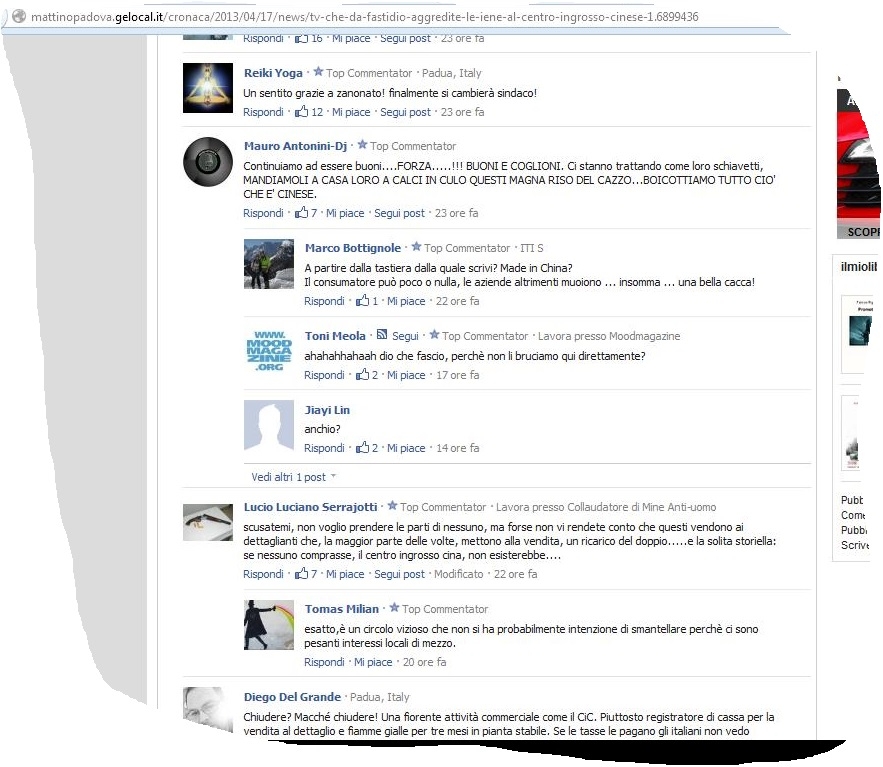Open Diego Del Grande's profile name link
883x767 pixels.
click(291, 697)
